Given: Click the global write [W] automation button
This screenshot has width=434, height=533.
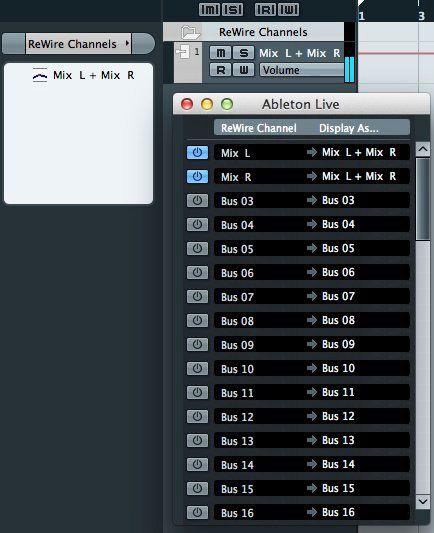Looking at the screenshot, I should pyautogui.click(x=289, y=9).
